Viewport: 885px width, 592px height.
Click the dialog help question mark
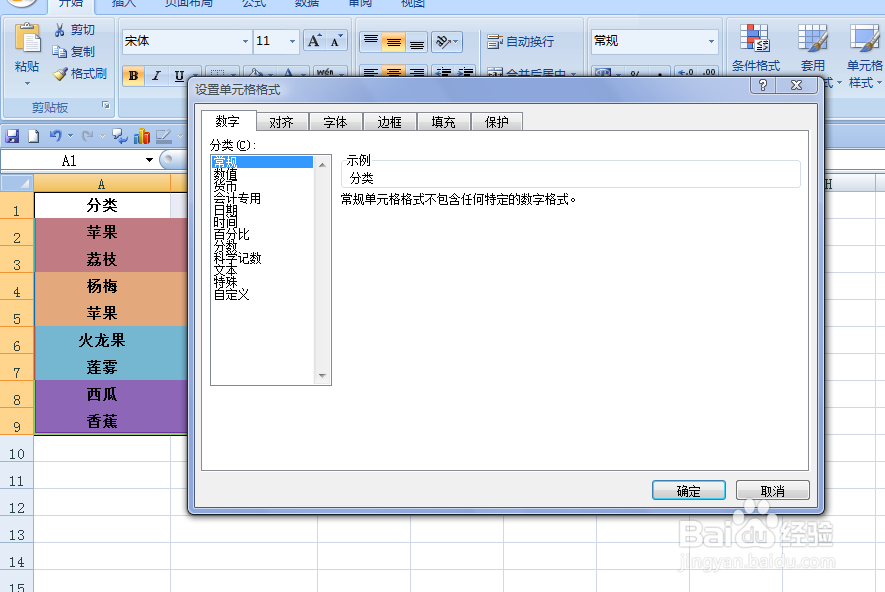[763, 85]
